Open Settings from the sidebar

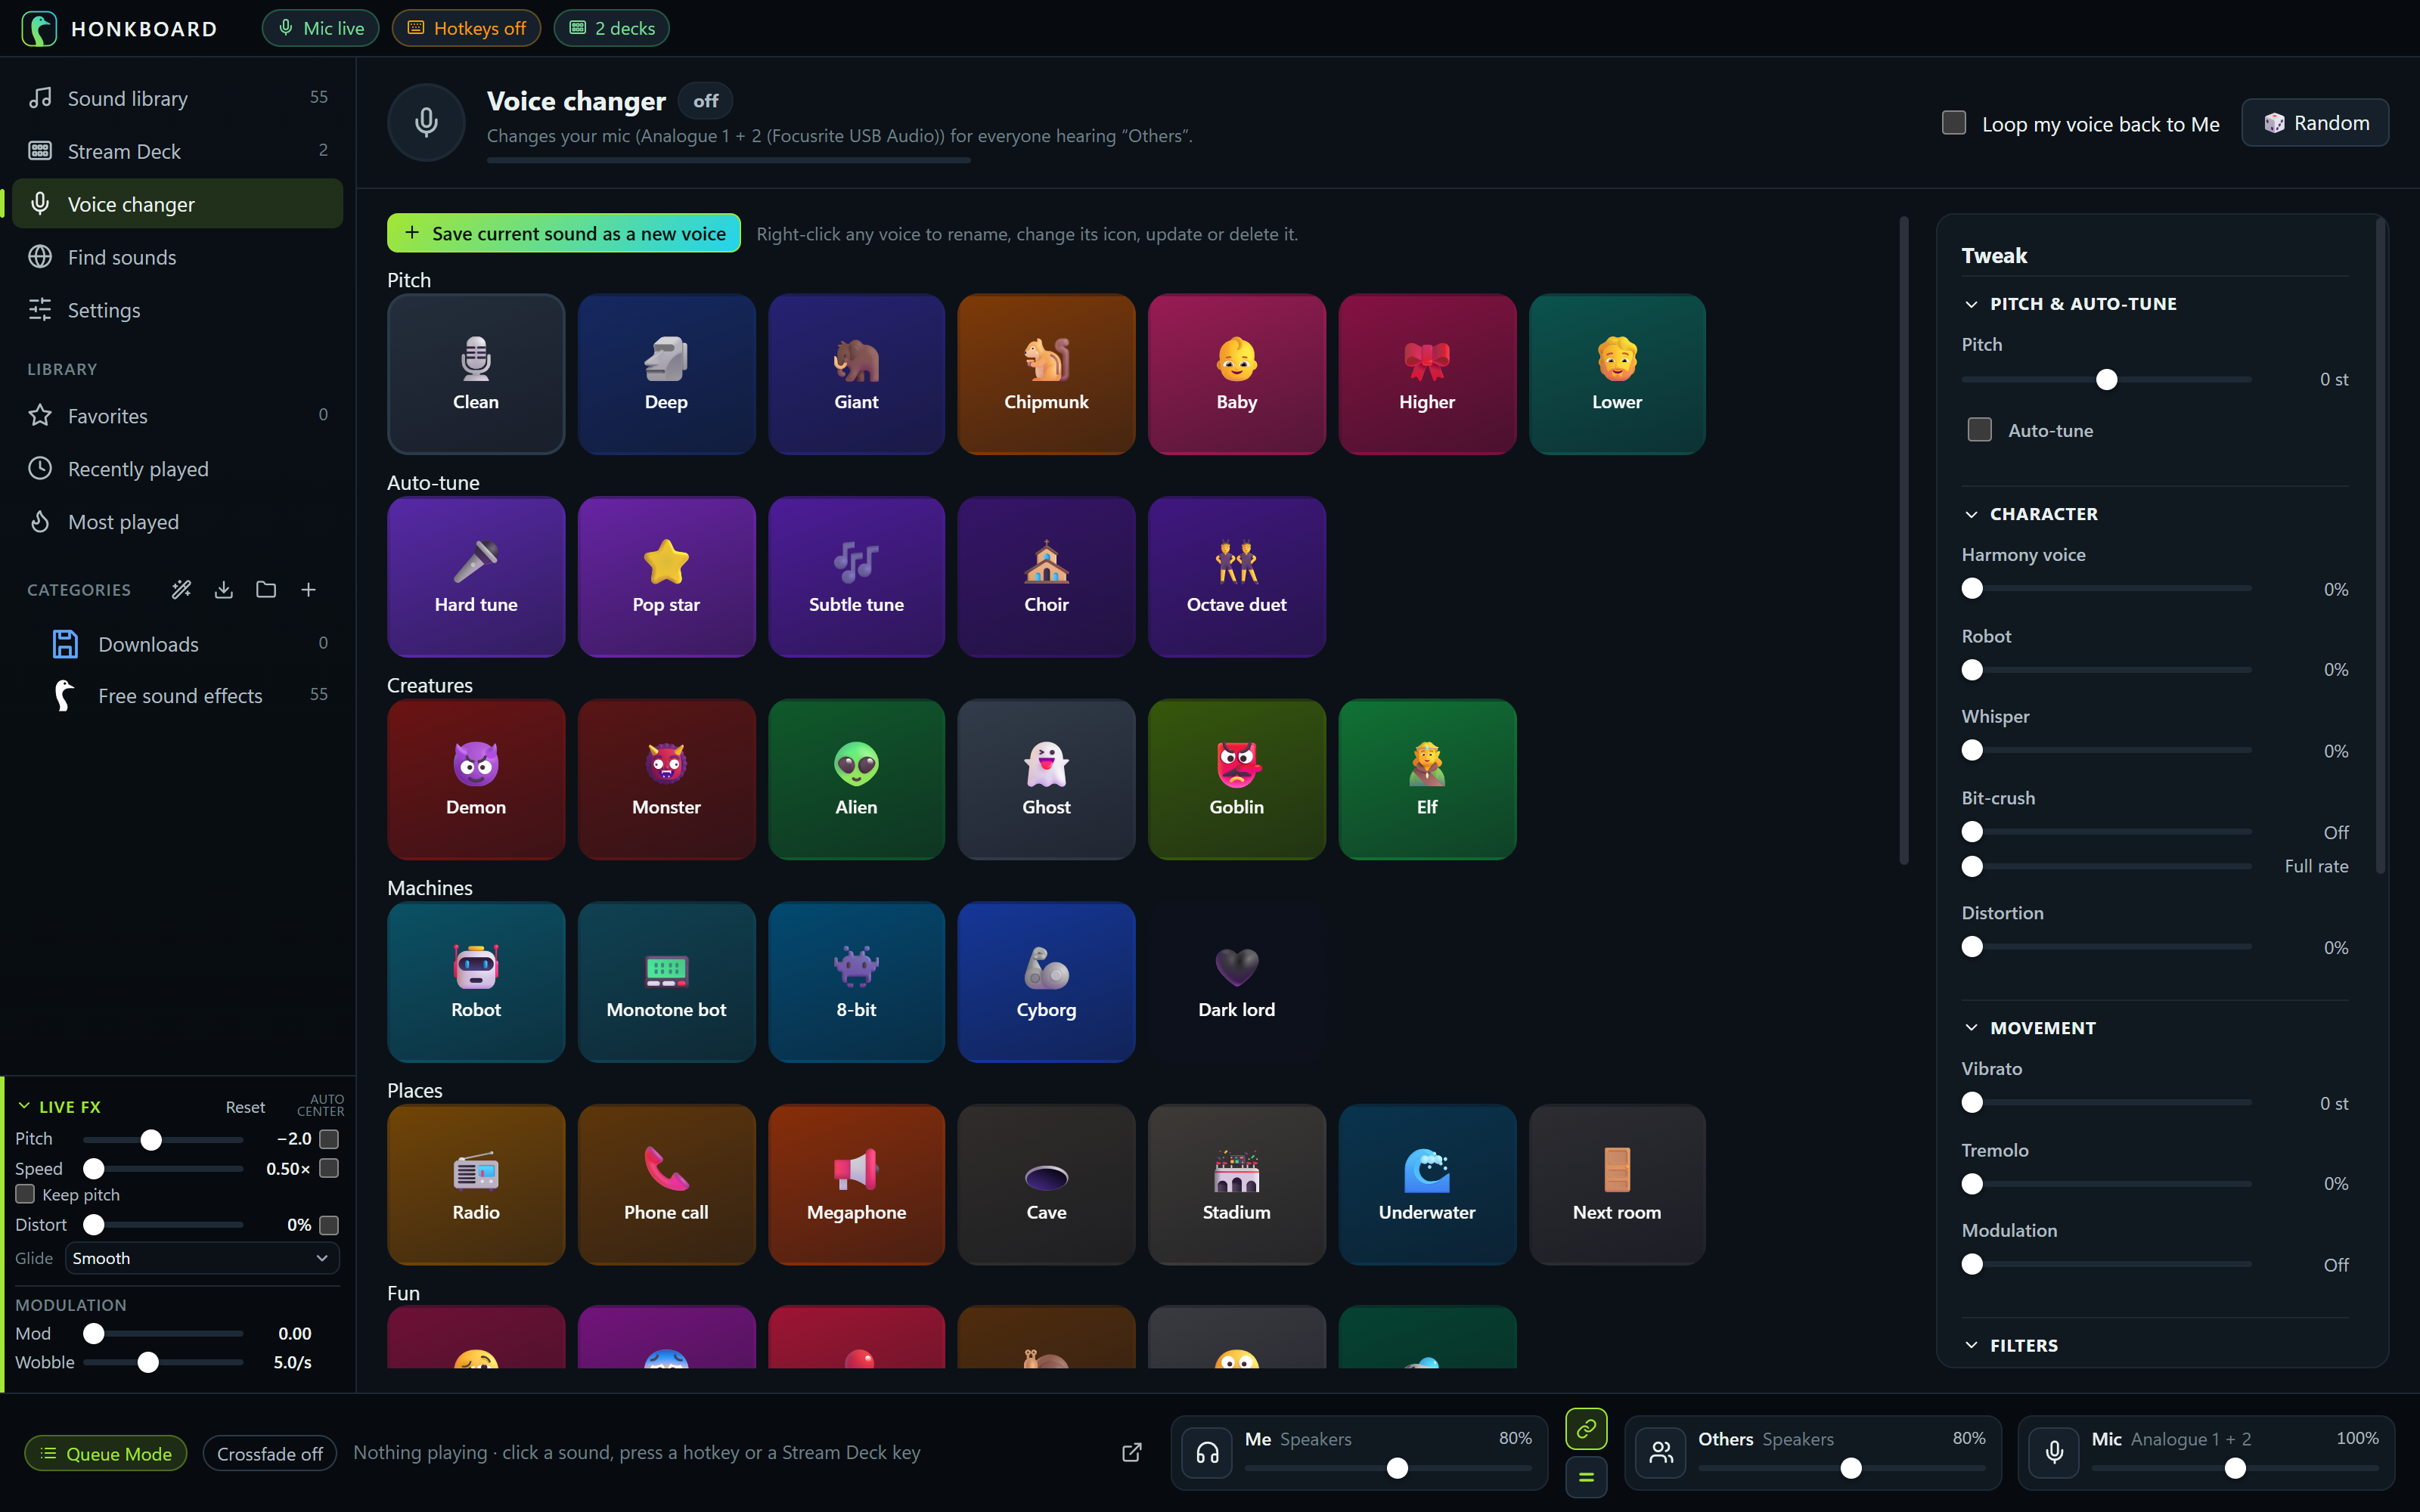[178, 310]
